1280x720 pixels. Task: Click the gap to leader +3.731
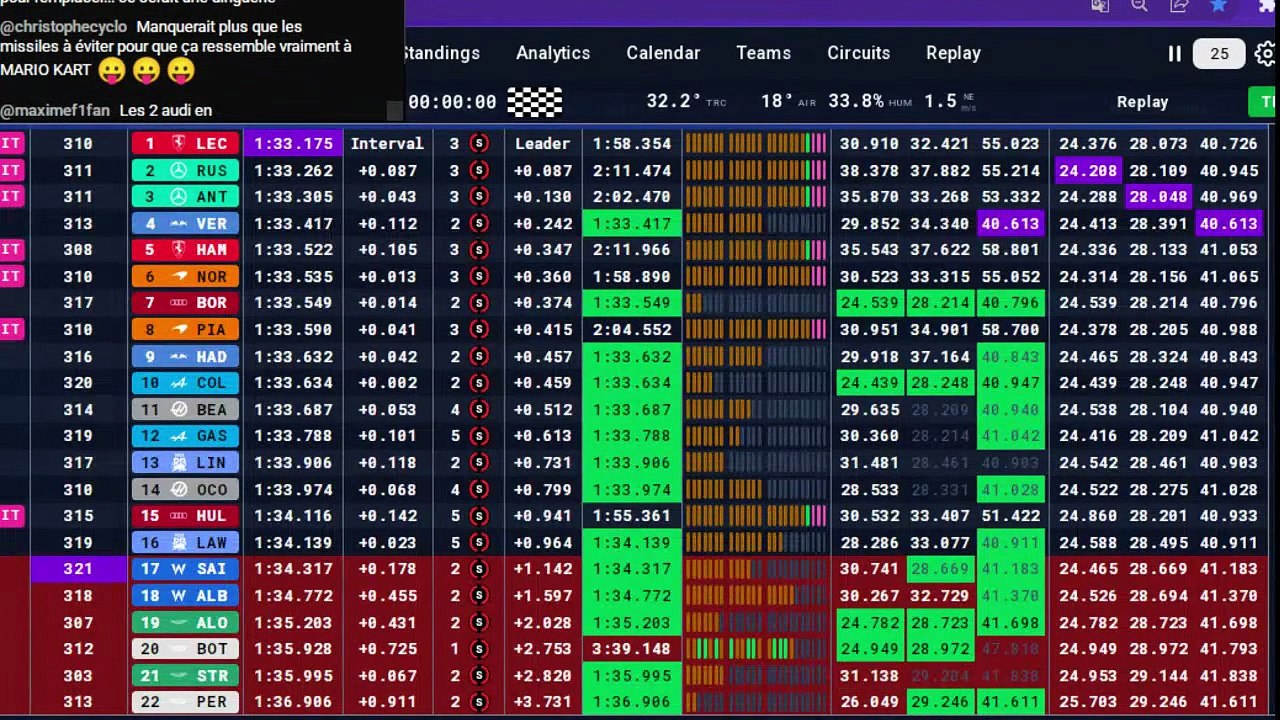click(543, 702)
